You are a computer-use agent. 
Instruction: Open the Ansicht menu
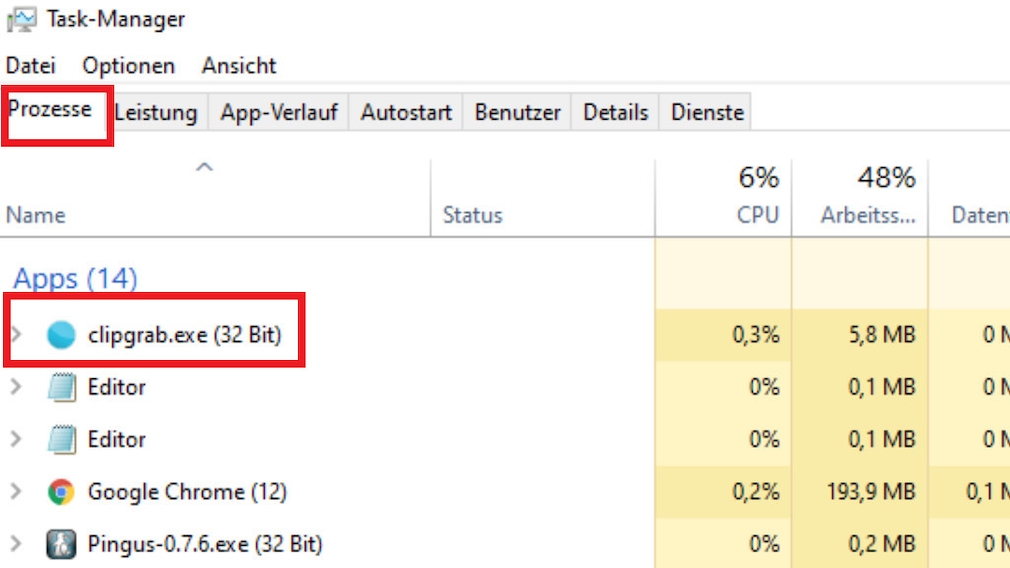(x=239, y=66)
